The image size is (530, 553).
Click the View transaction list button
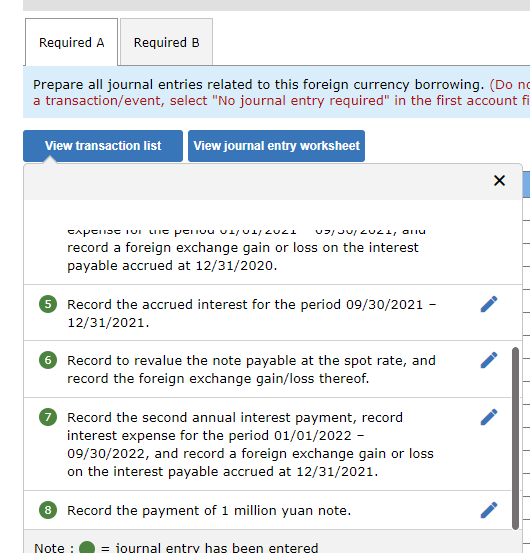[103, 146]
